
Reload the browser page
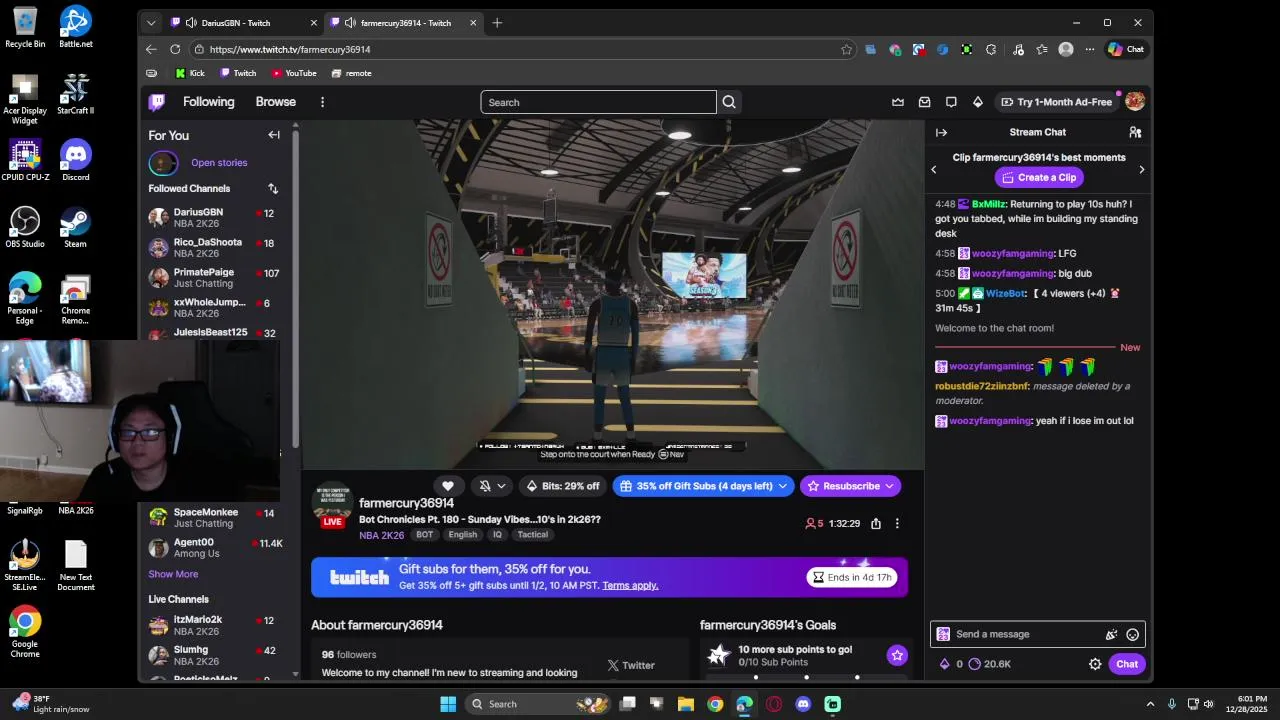pos(175,49)
